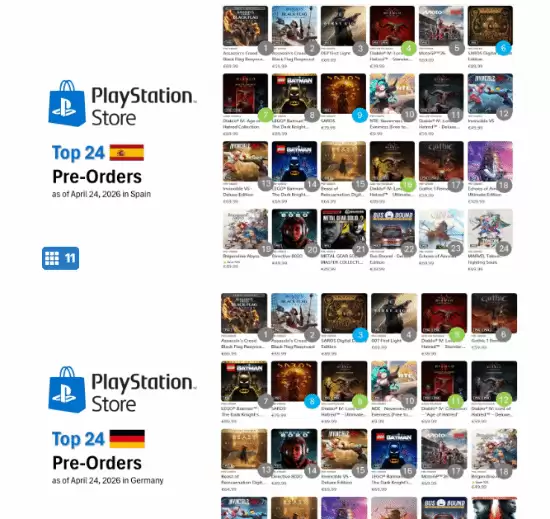Viewport: 550px width, 519px height.
Task: Click the Spain flag icon
Action: [127, 153]
